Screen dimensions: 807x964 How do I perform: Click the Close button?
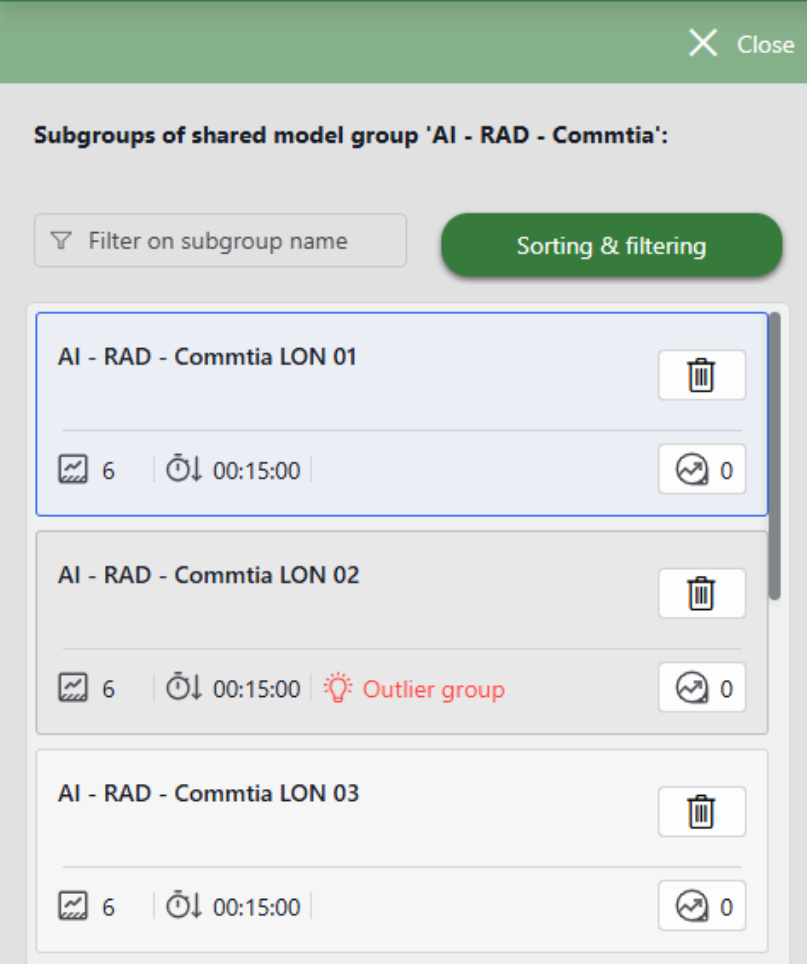(765, 44)
